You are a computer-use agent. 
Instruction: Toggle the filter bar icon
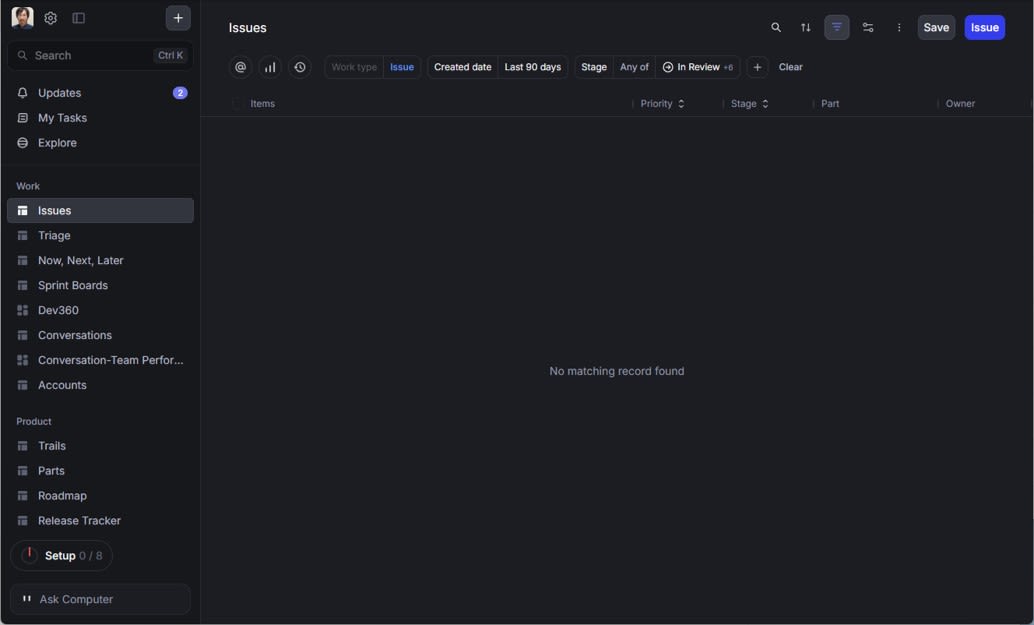[x=837, y=28]
